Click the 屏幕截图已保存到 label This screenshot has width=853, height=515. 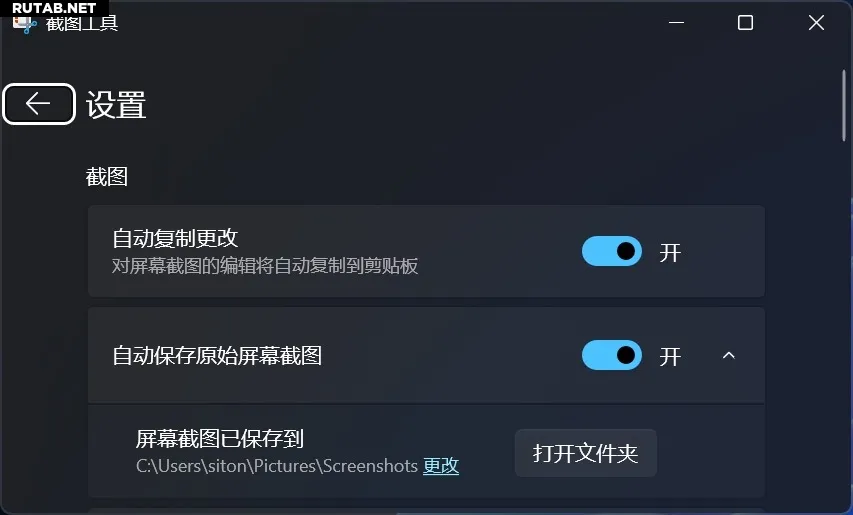(219, 439)
